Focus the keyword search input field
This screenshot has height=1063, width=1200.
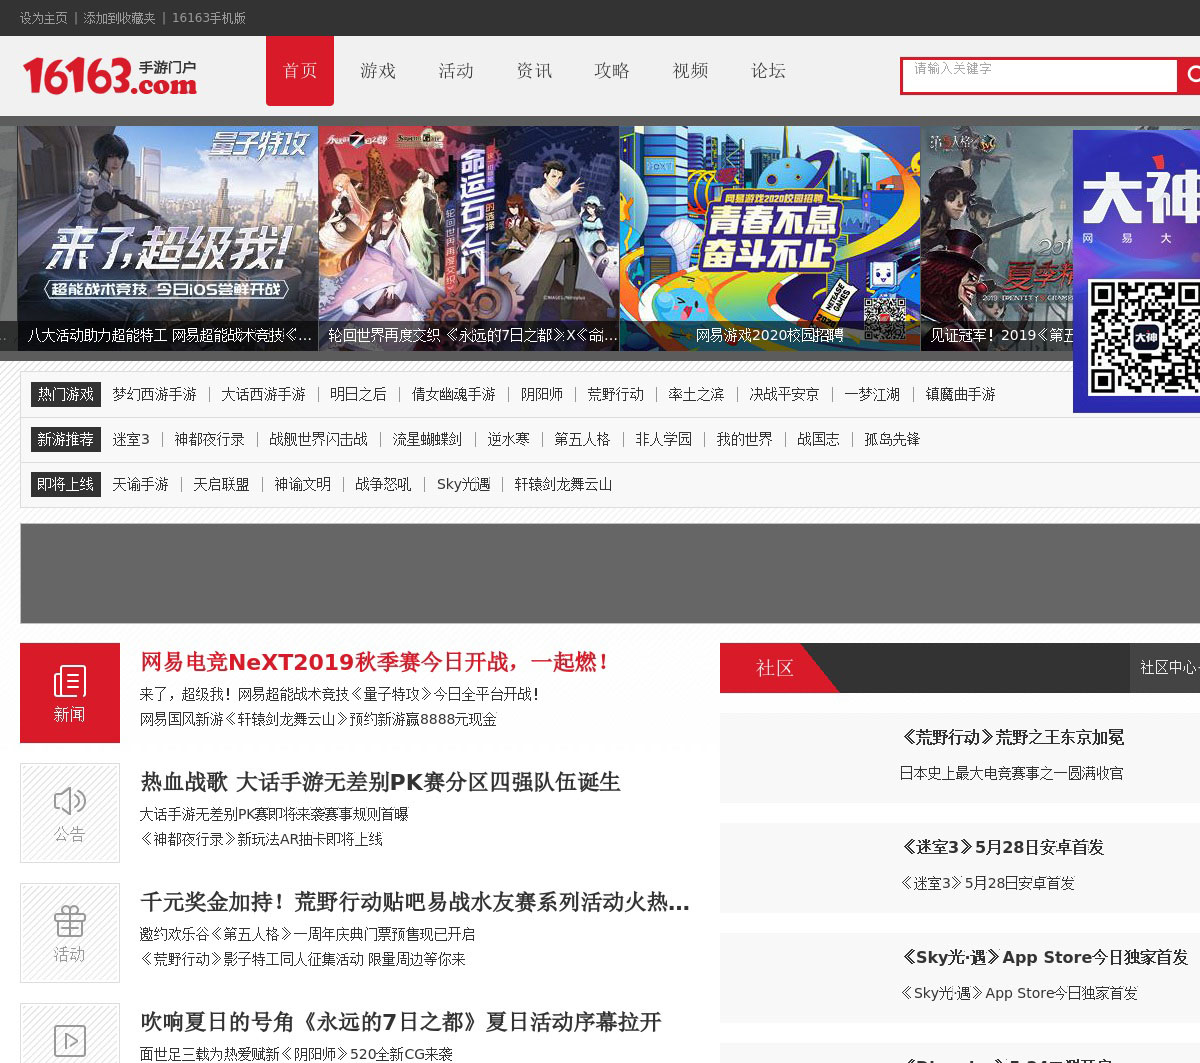1040,75
